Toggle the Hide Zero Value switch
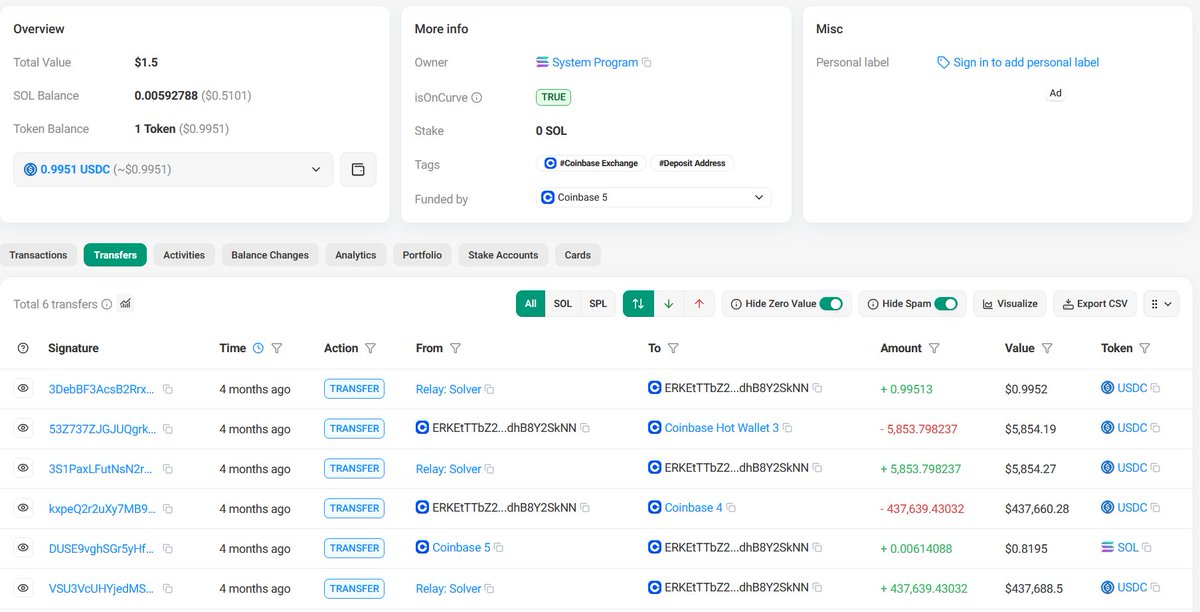1200x612 pixels. pos(831,304)
